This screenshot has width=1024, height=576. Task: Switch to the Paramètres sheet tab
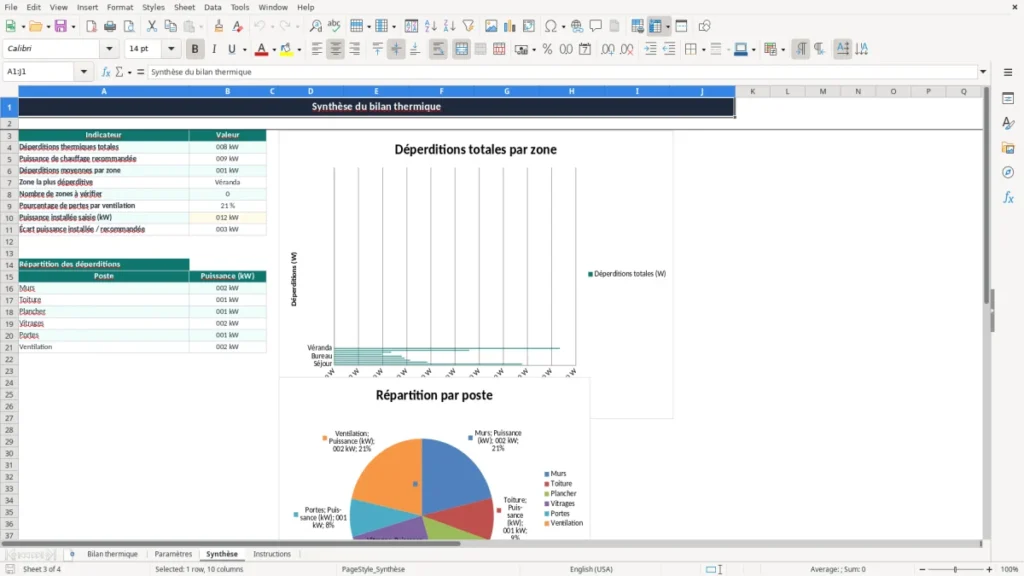point(173,554)
